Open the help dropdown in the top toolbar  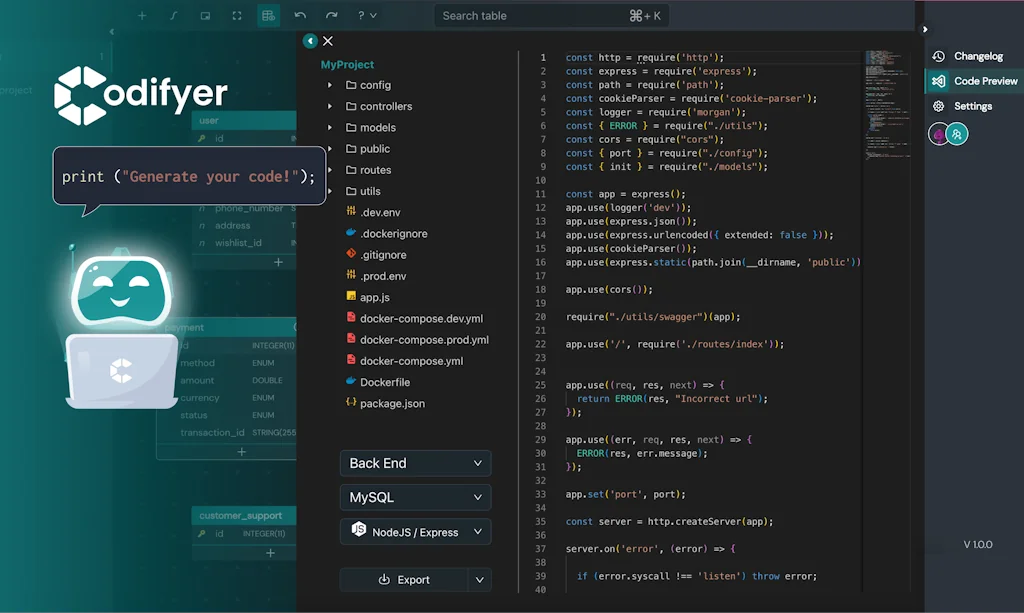point(365,15)
